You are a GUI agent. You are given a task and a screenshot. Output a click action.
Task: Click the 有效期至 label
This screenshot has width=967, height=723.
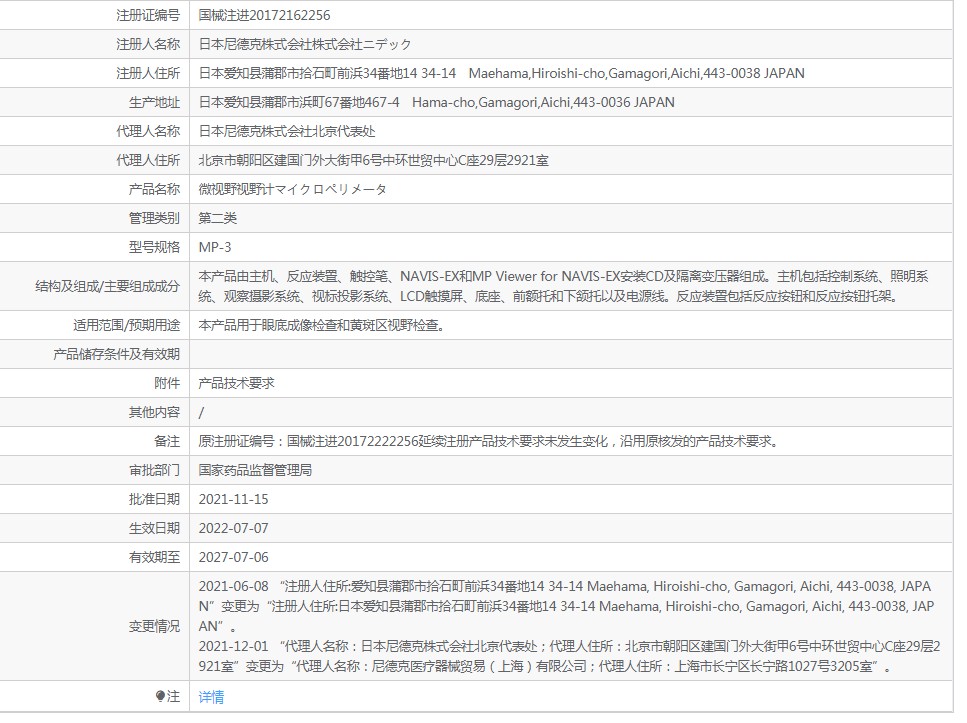point(154,557)
